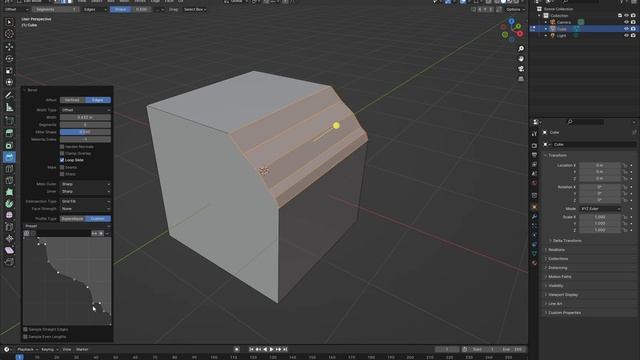Choose the Move tool

click(9, 47)
